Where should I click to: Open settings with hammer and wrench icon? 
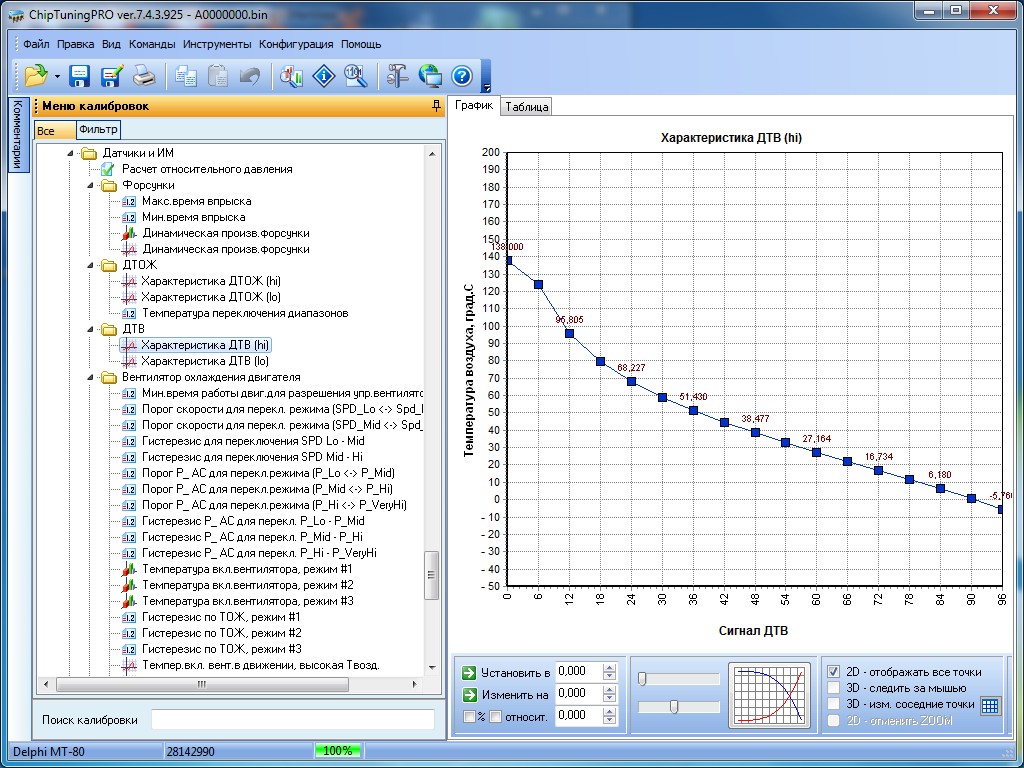point(398,76)
